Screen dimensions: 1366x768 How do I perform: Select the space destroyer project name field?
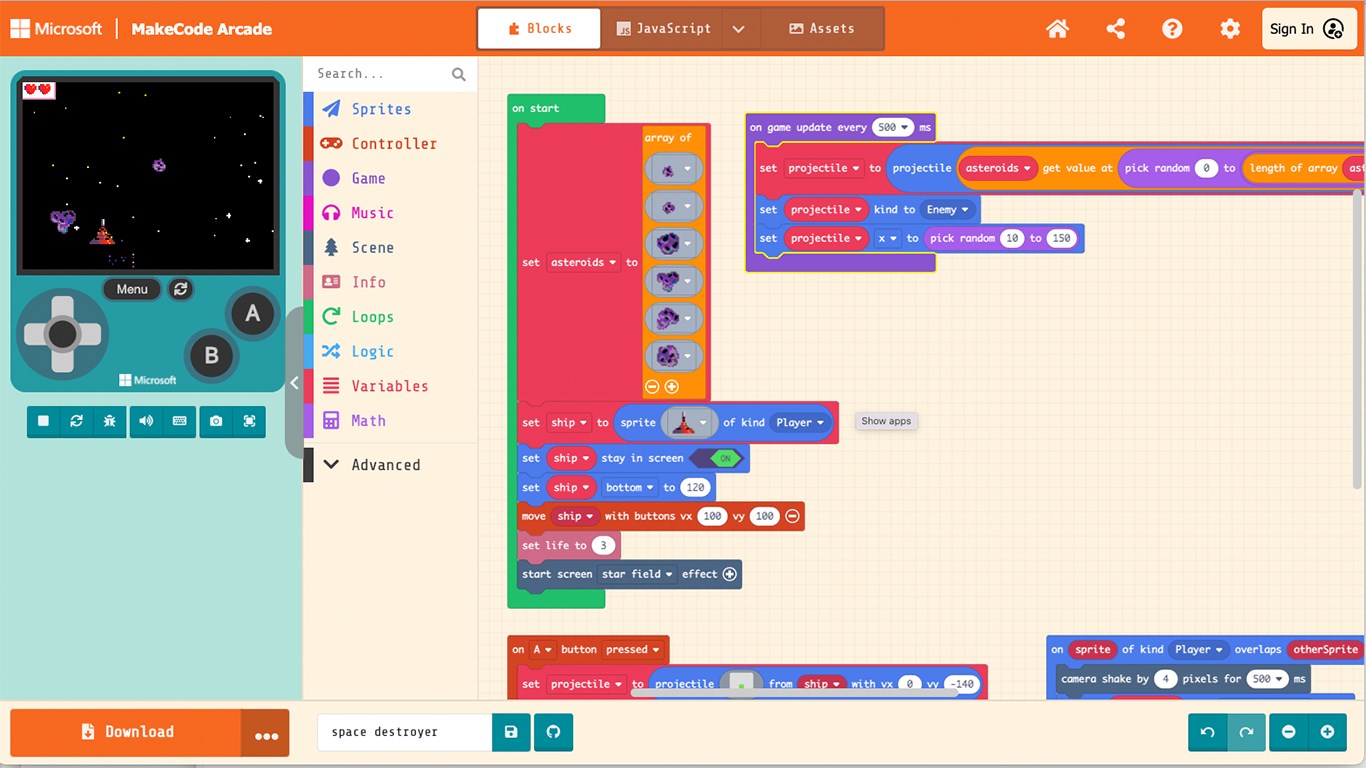point(404,732)
